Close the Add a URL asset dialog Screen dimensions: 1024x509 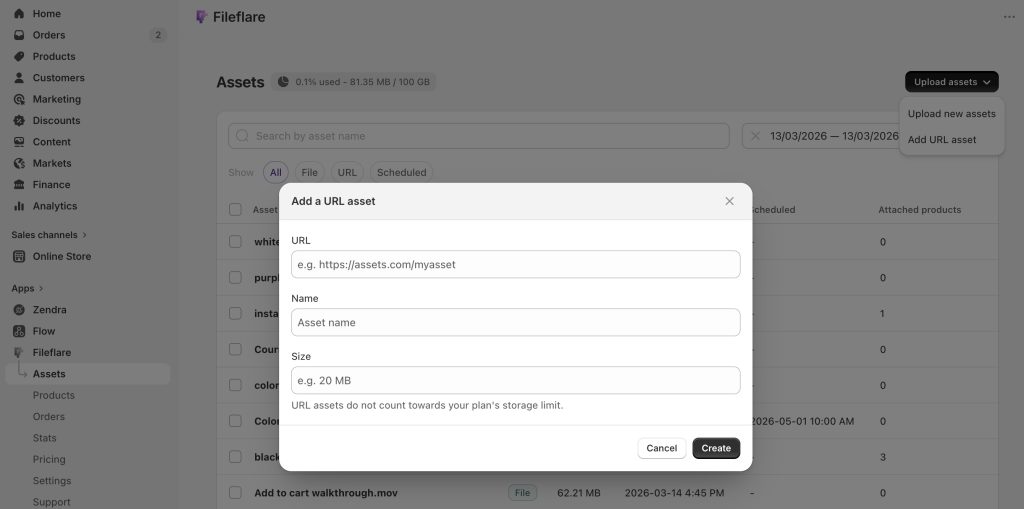(x=729, y=201)
